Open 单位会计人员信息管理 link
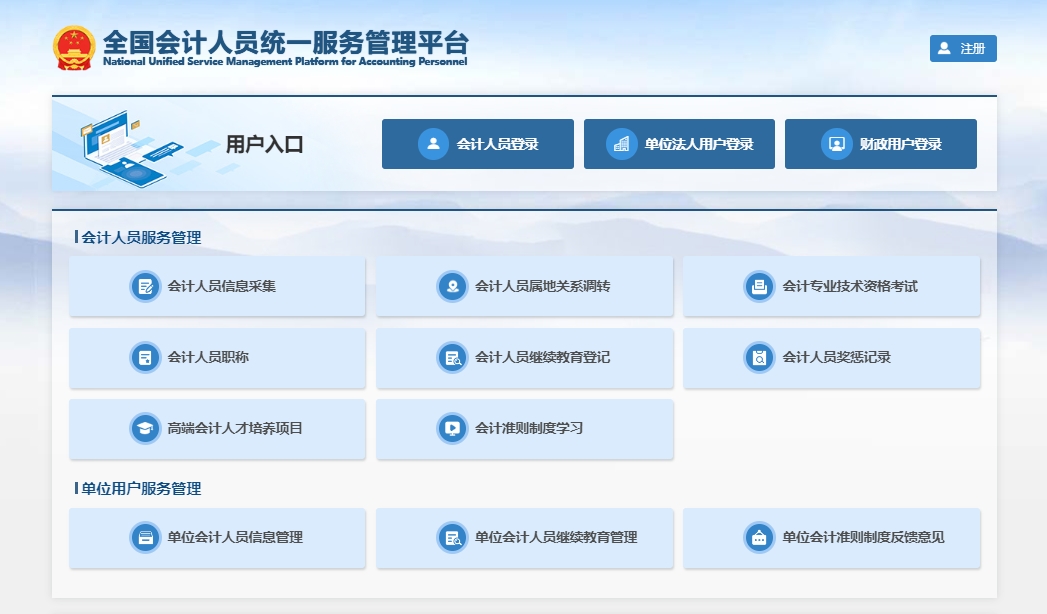The height and width of the screenshot is (614, 1047). (x=234, y=538)
